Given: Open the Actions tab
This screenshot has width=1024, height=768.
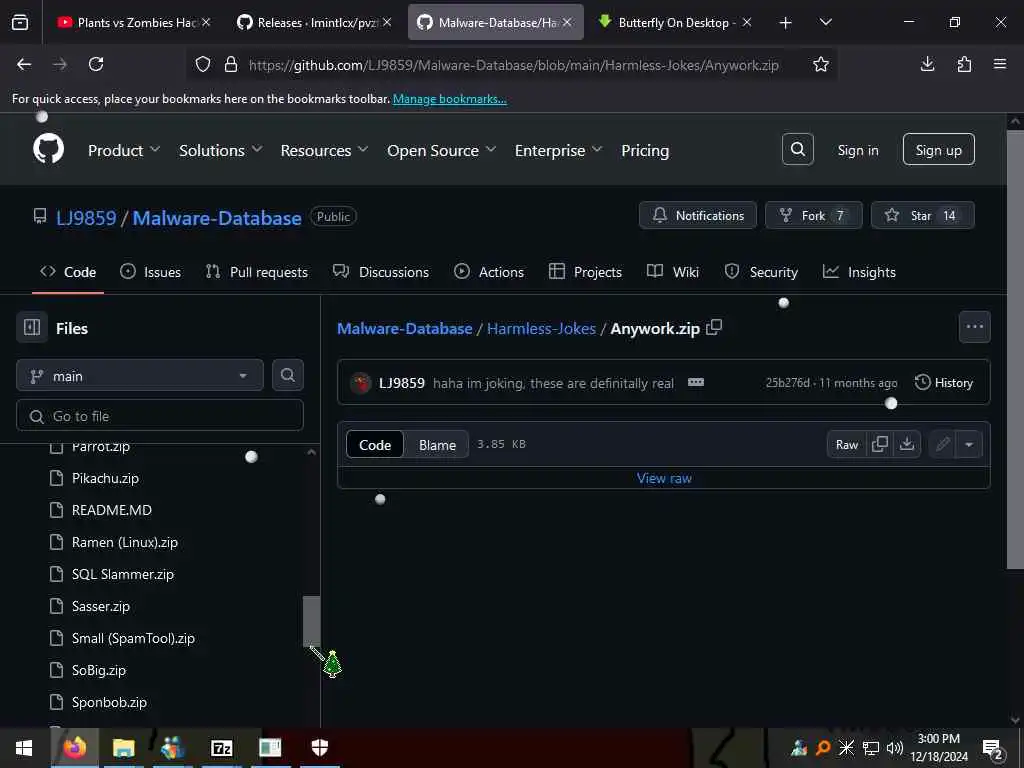Looking at the screenshot, I should 488,272.
